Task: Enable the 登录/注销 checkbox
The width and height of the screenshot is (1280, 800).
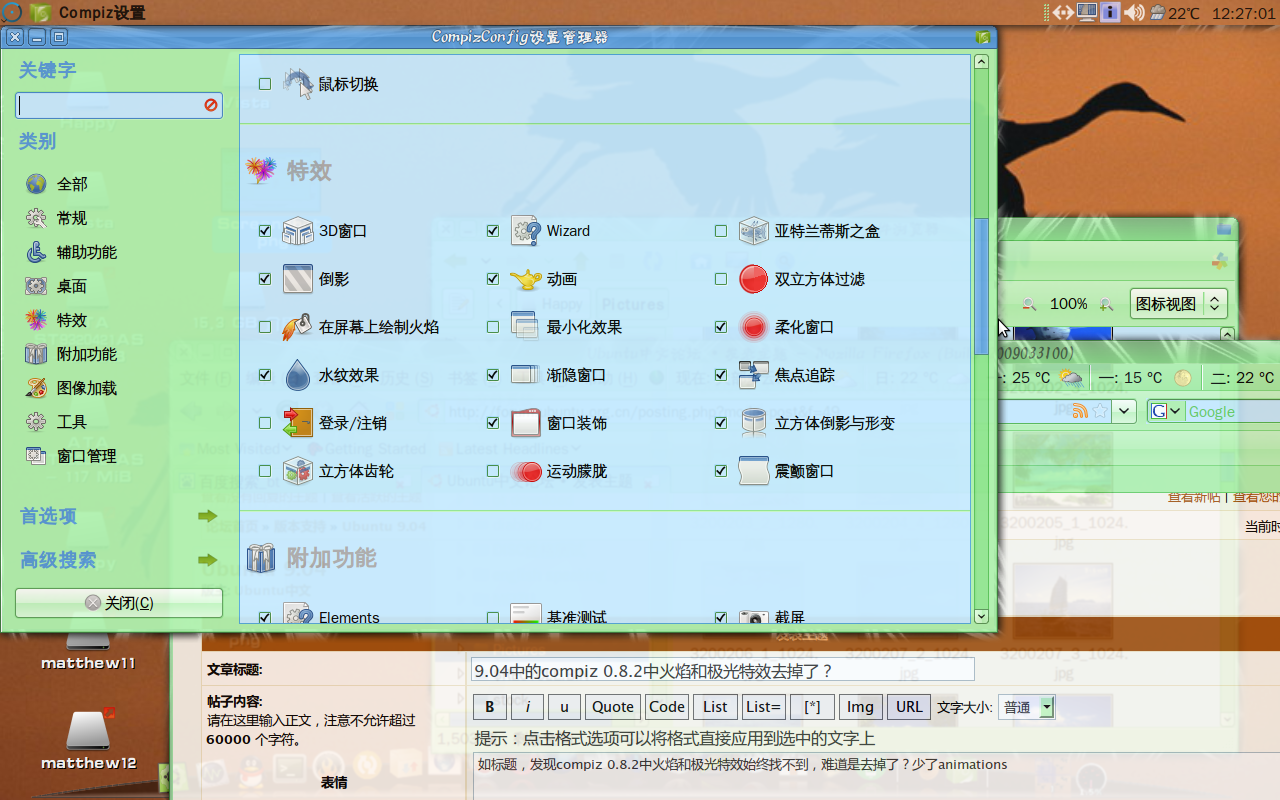Action: tap(265, 423)
